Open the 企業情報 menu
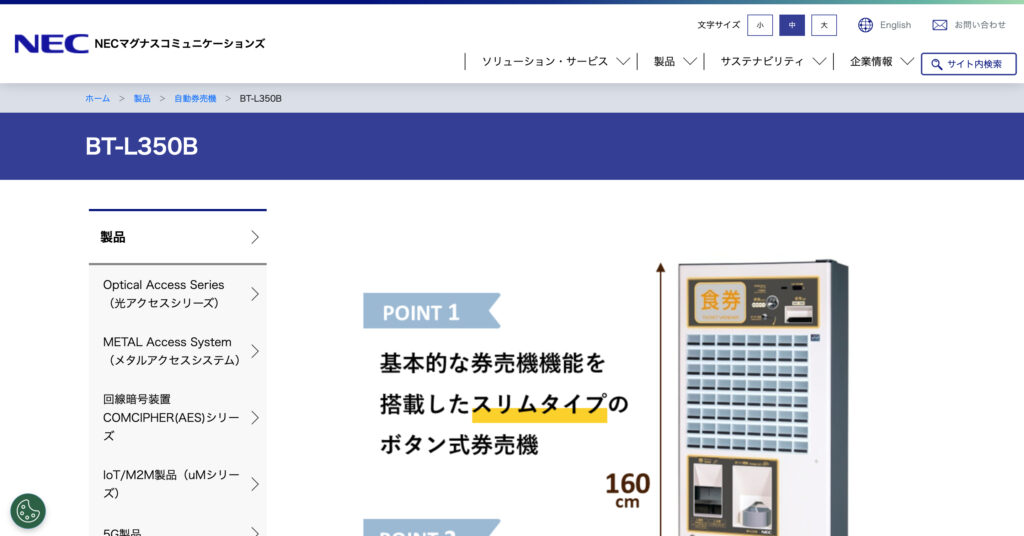The width and height of the screenshot is (1024, 536). (x=871, y=61)
